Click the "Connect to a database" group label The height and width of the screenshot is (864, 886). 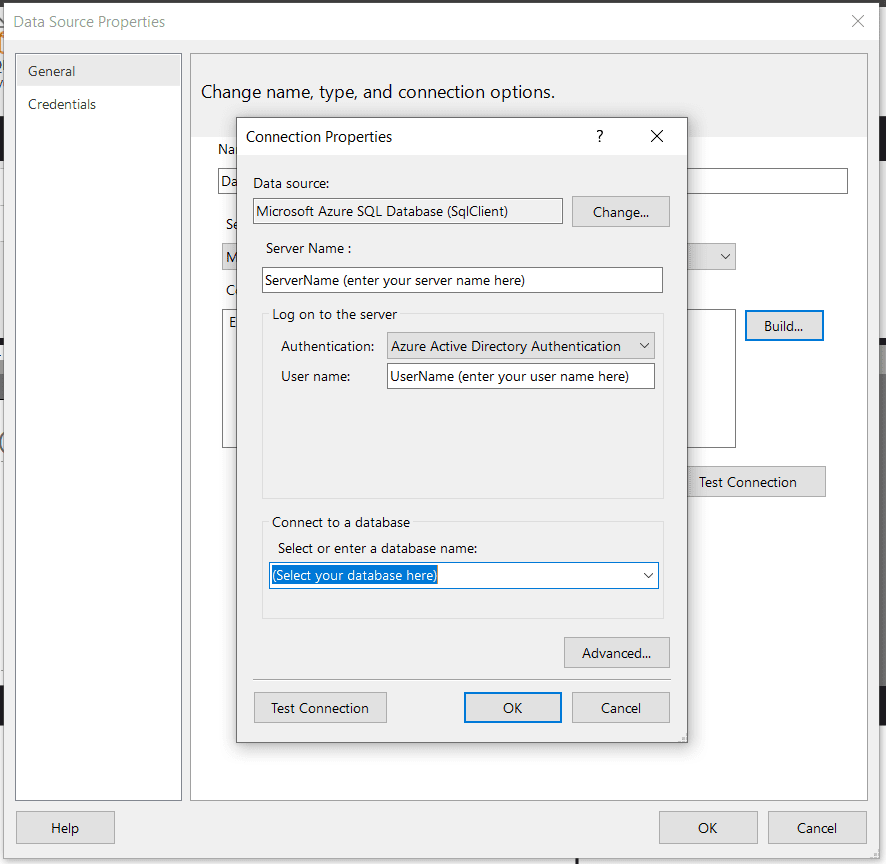click(341, 522)
